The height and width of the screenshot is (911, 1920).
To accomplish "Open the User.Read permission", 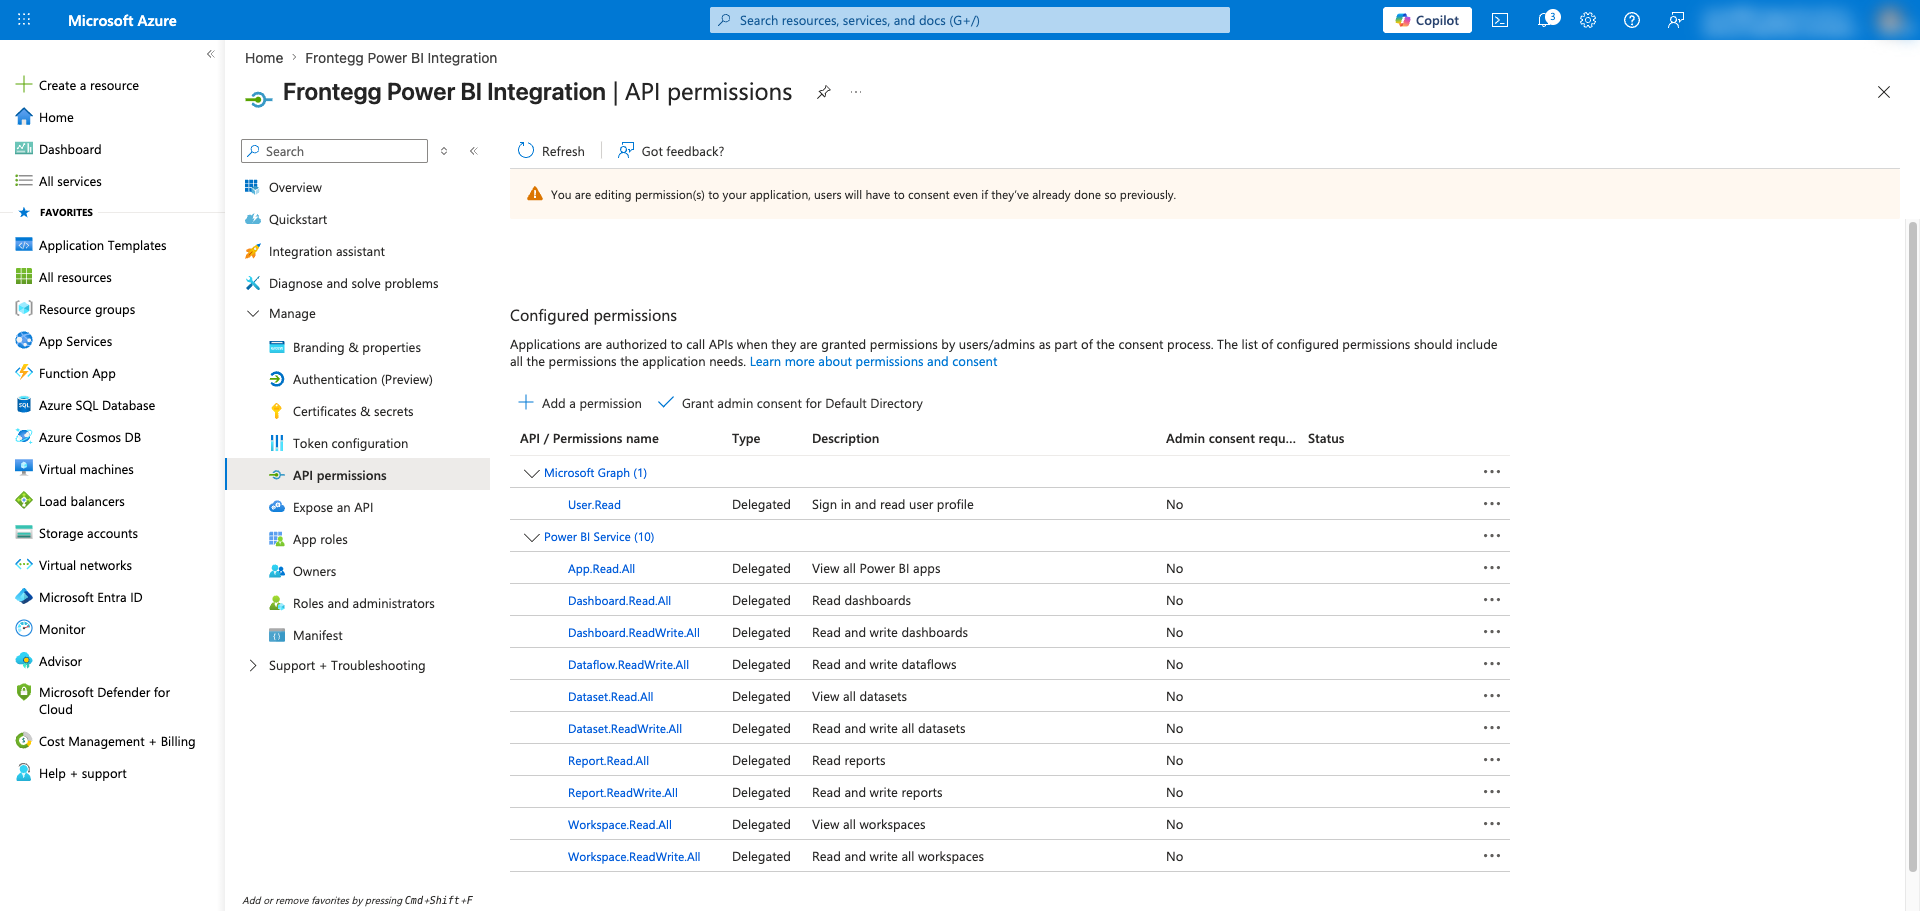I will click(x=594, y=505).
